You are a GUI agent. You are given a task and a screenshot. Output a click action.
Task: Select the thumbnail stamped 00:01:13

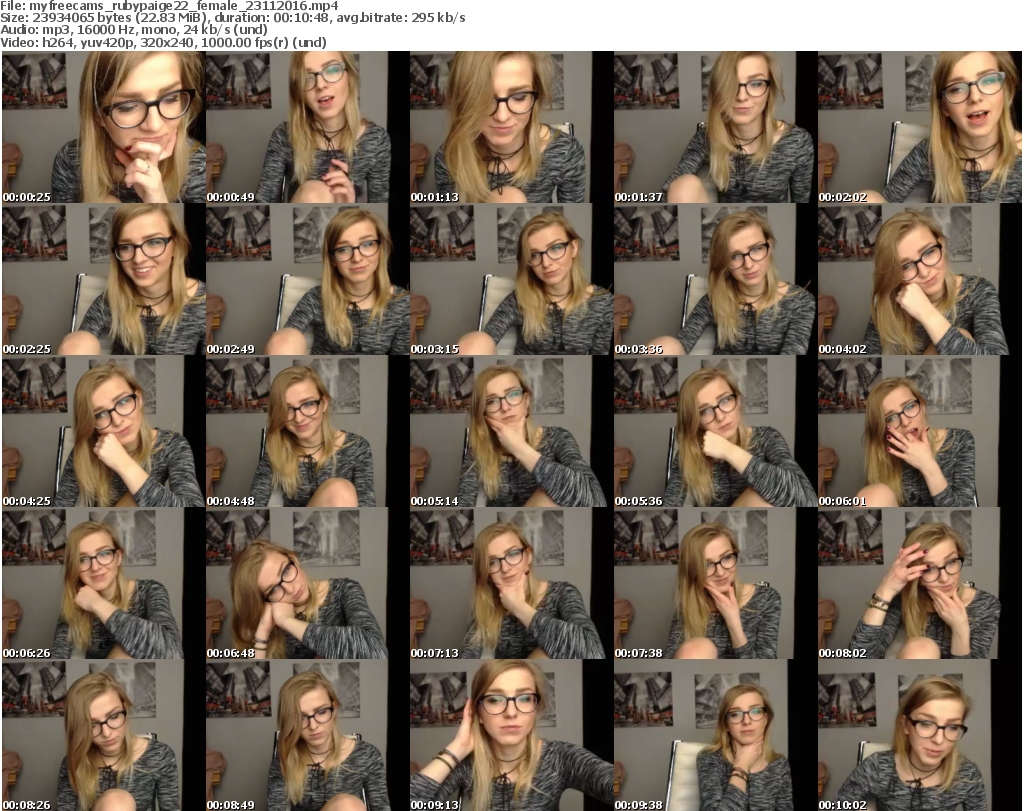coord(511,127)
